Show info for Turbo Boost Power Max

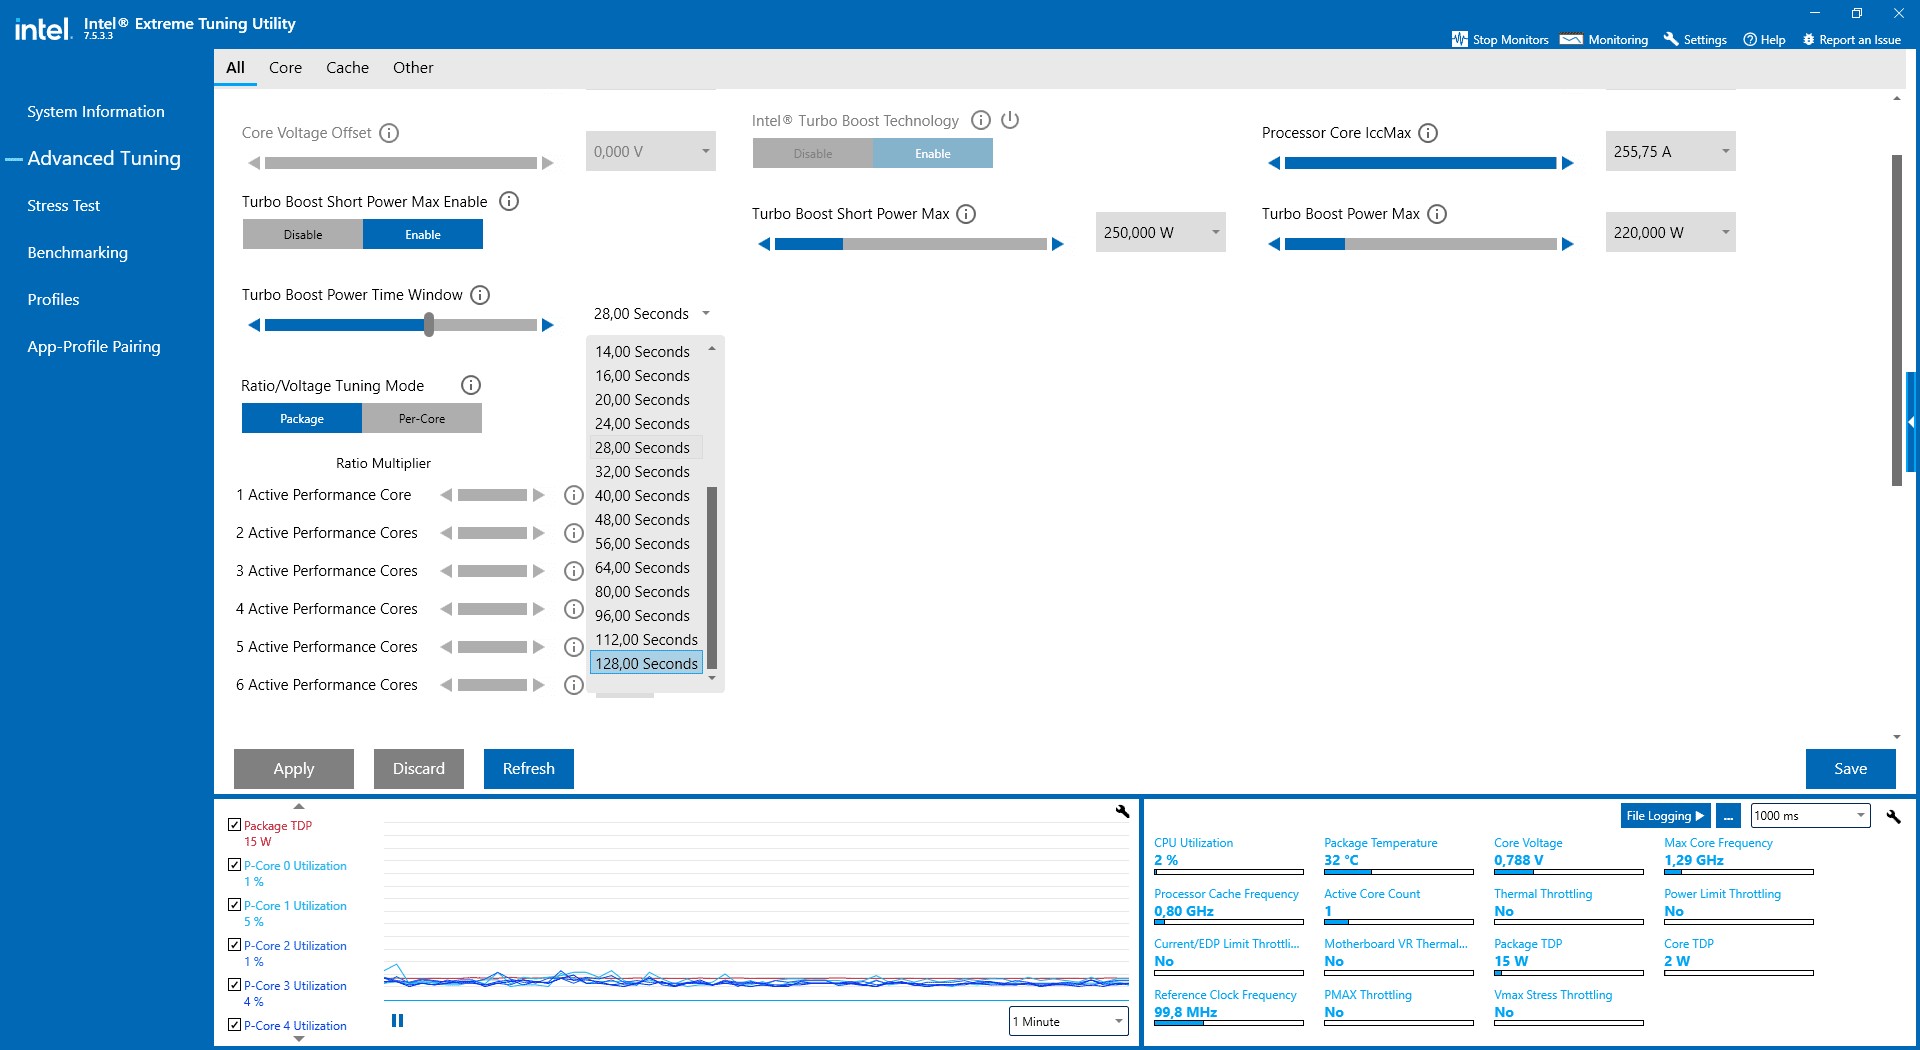1437,214
